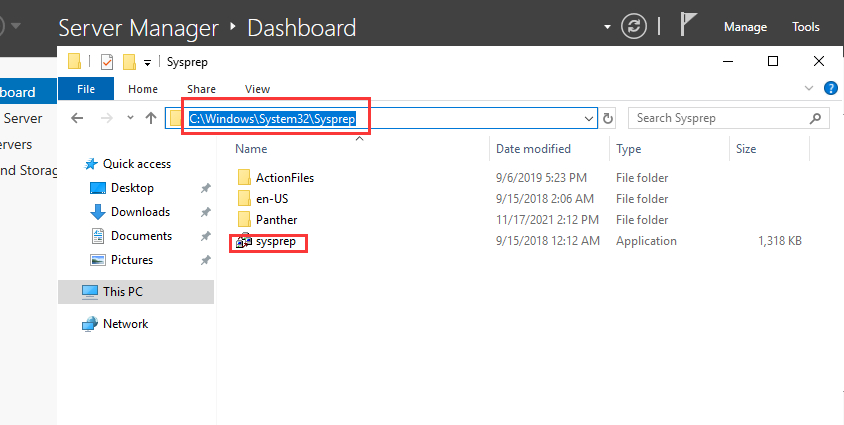This screenshot has height=425, width=844.
Task: Open Explorer help via the question mark icon
Action: [831, 88]
